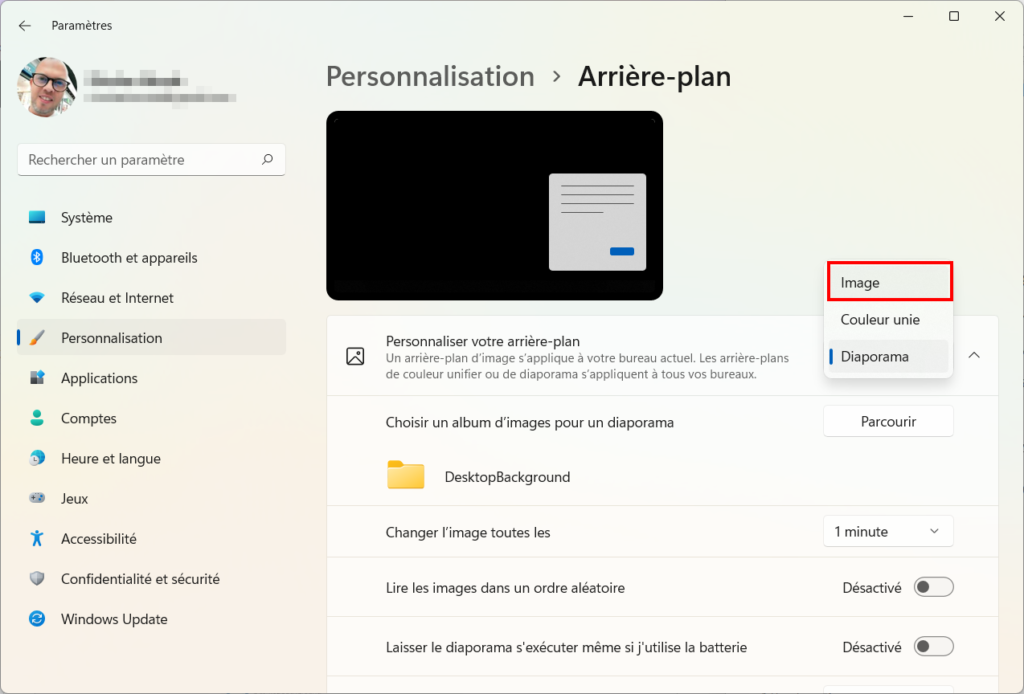Open the Système settings page
This screenshot has height=694, width=1024.
[152, 217]
